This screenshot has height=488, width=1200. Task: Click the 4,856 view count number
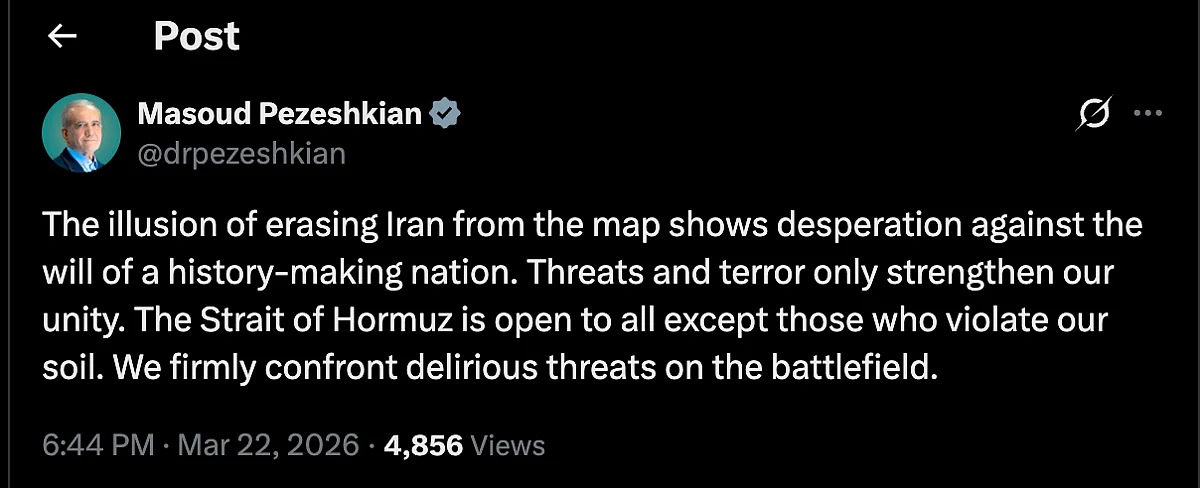[x=423, y=444]
